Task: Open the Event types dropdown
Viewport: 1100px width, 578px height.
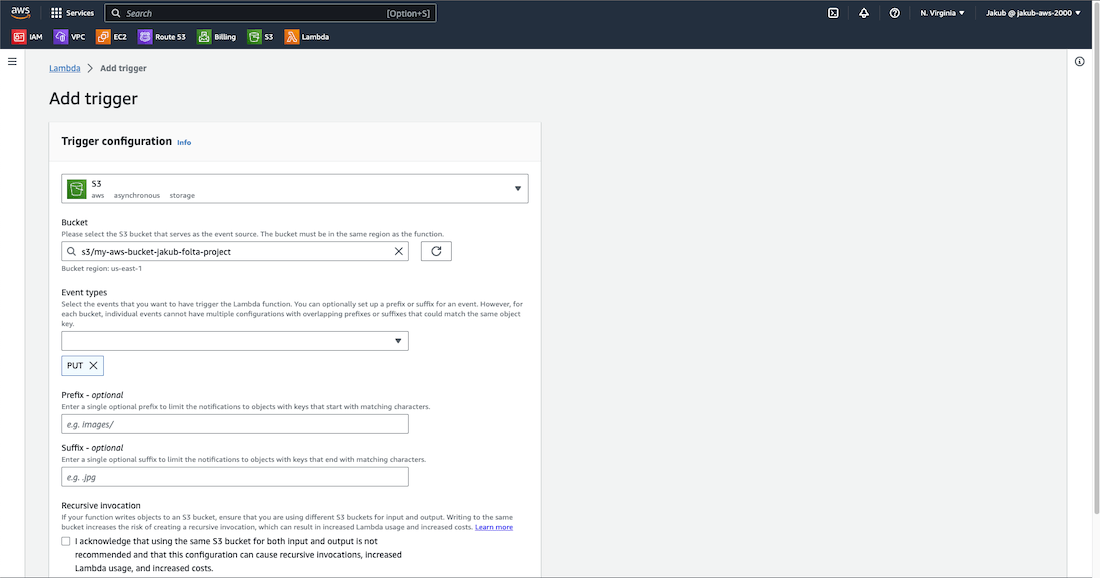Action: click(x=235, y=341)
